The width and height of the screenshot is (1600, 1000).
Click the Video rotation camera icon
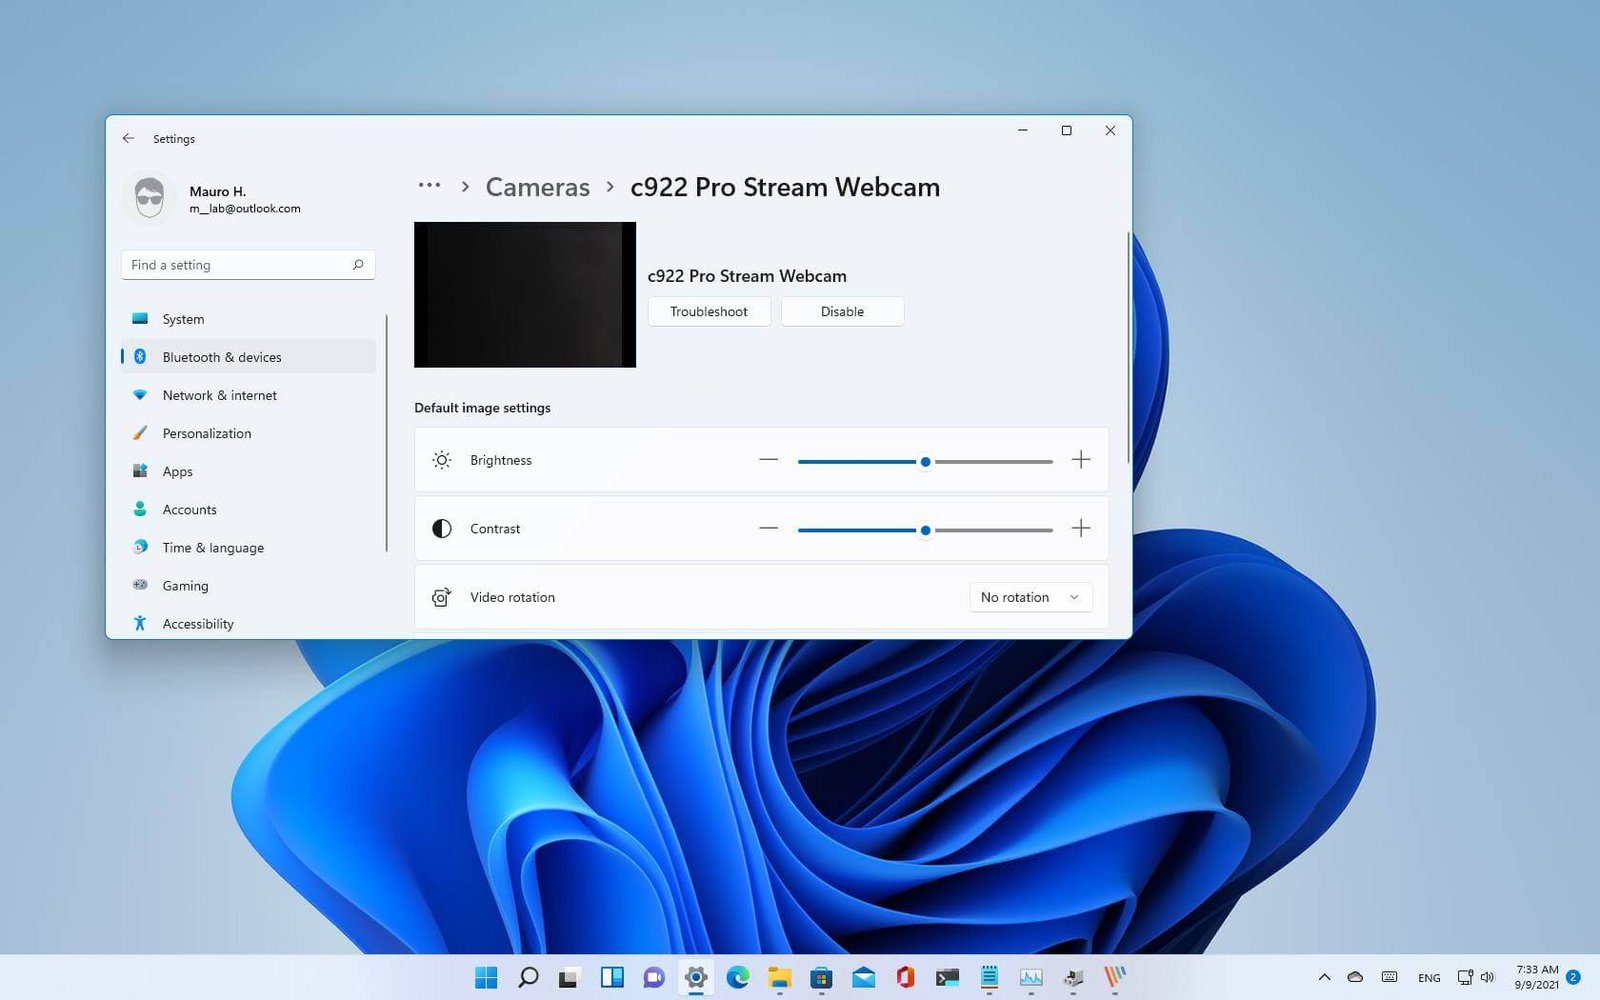pyautogui.click(x=441, y=597)
